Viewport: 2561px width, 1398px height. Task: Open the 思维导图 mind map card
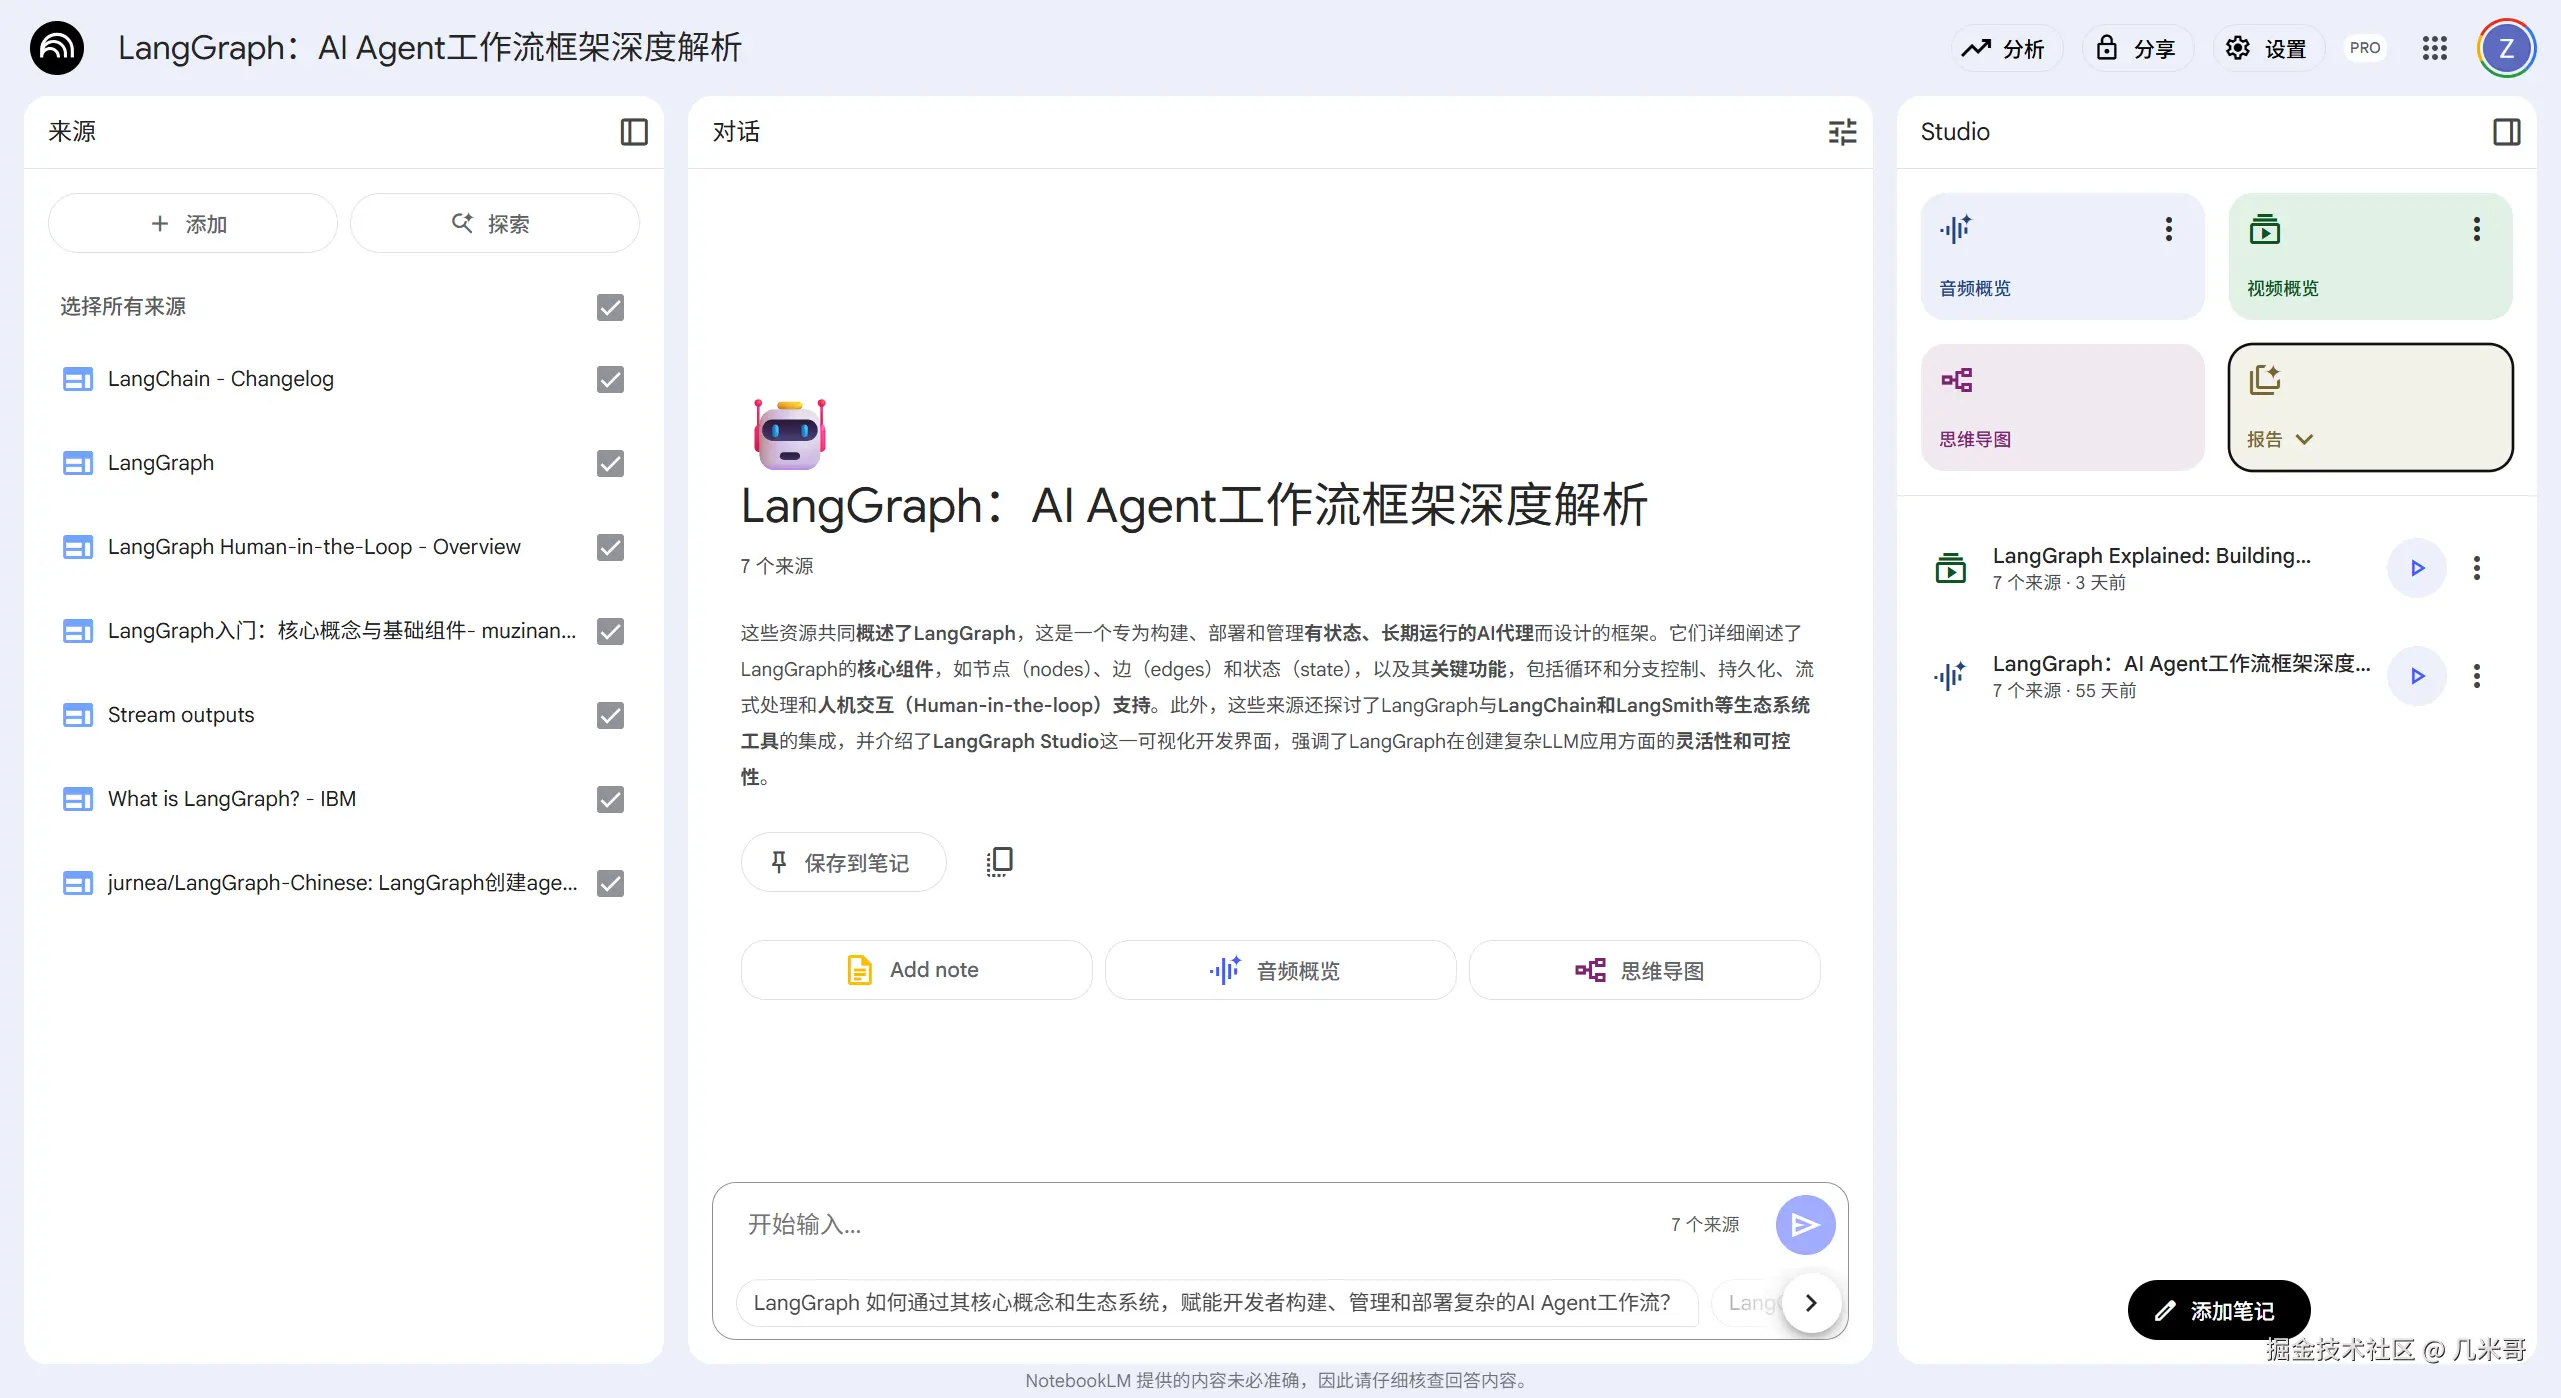2061,407
